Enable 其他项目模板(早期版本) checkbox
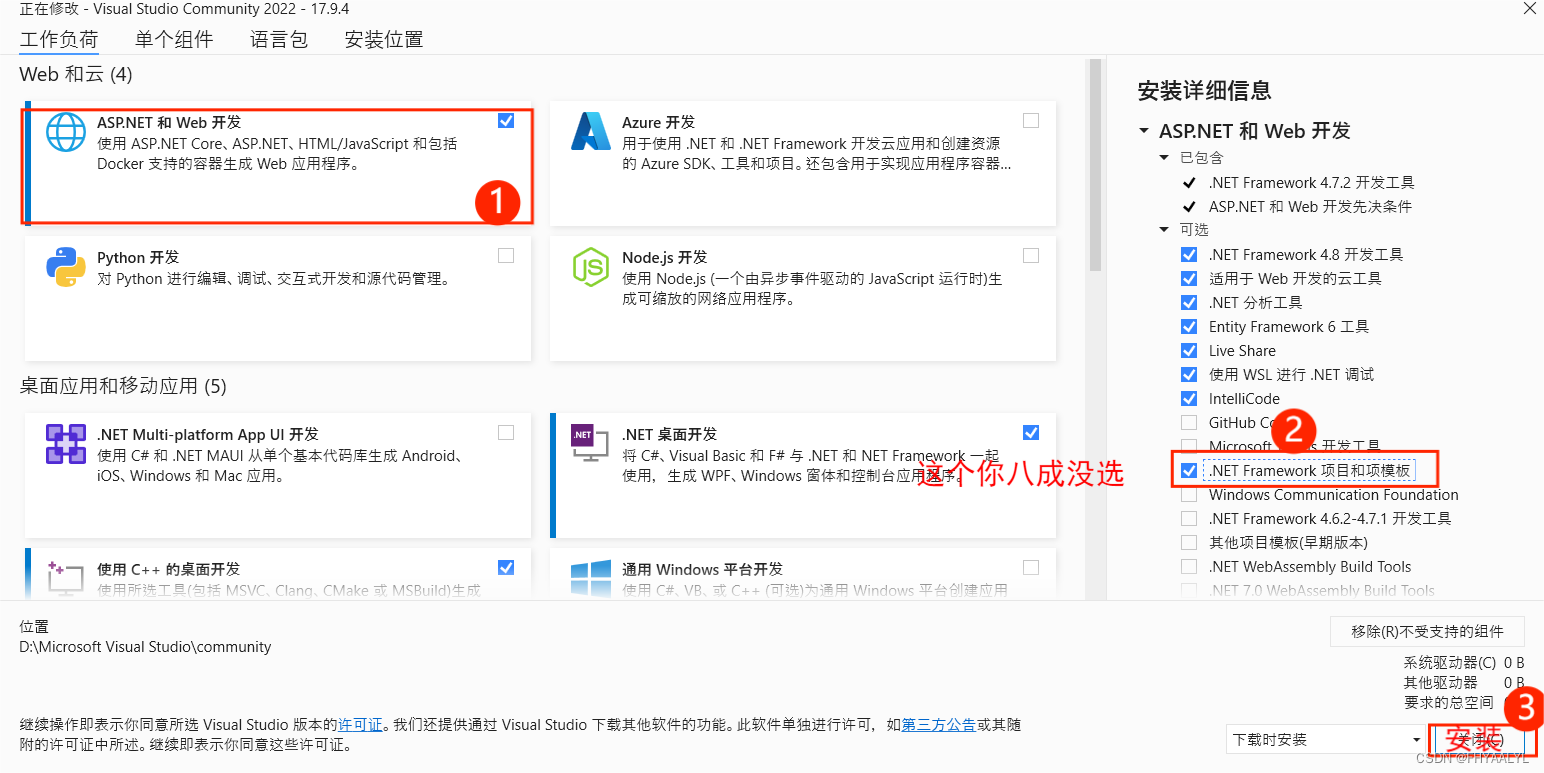The width and height of the screenshot is (1544, 773). (x=1189, y=543)
